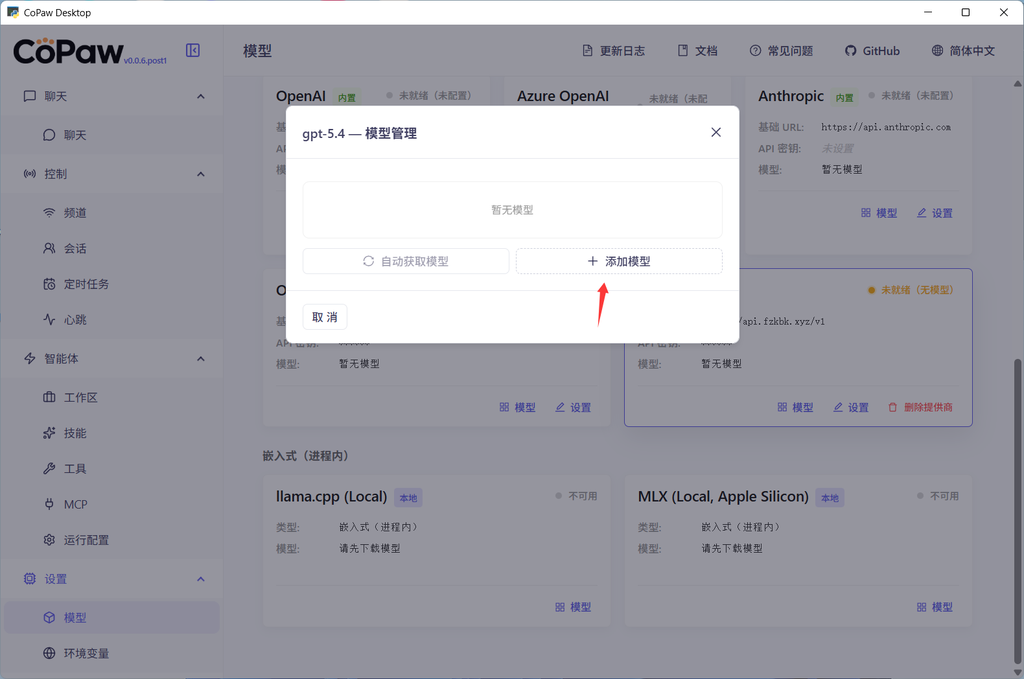
Task: Click the page scrollbar up arrow
Action: point(1017,84)
